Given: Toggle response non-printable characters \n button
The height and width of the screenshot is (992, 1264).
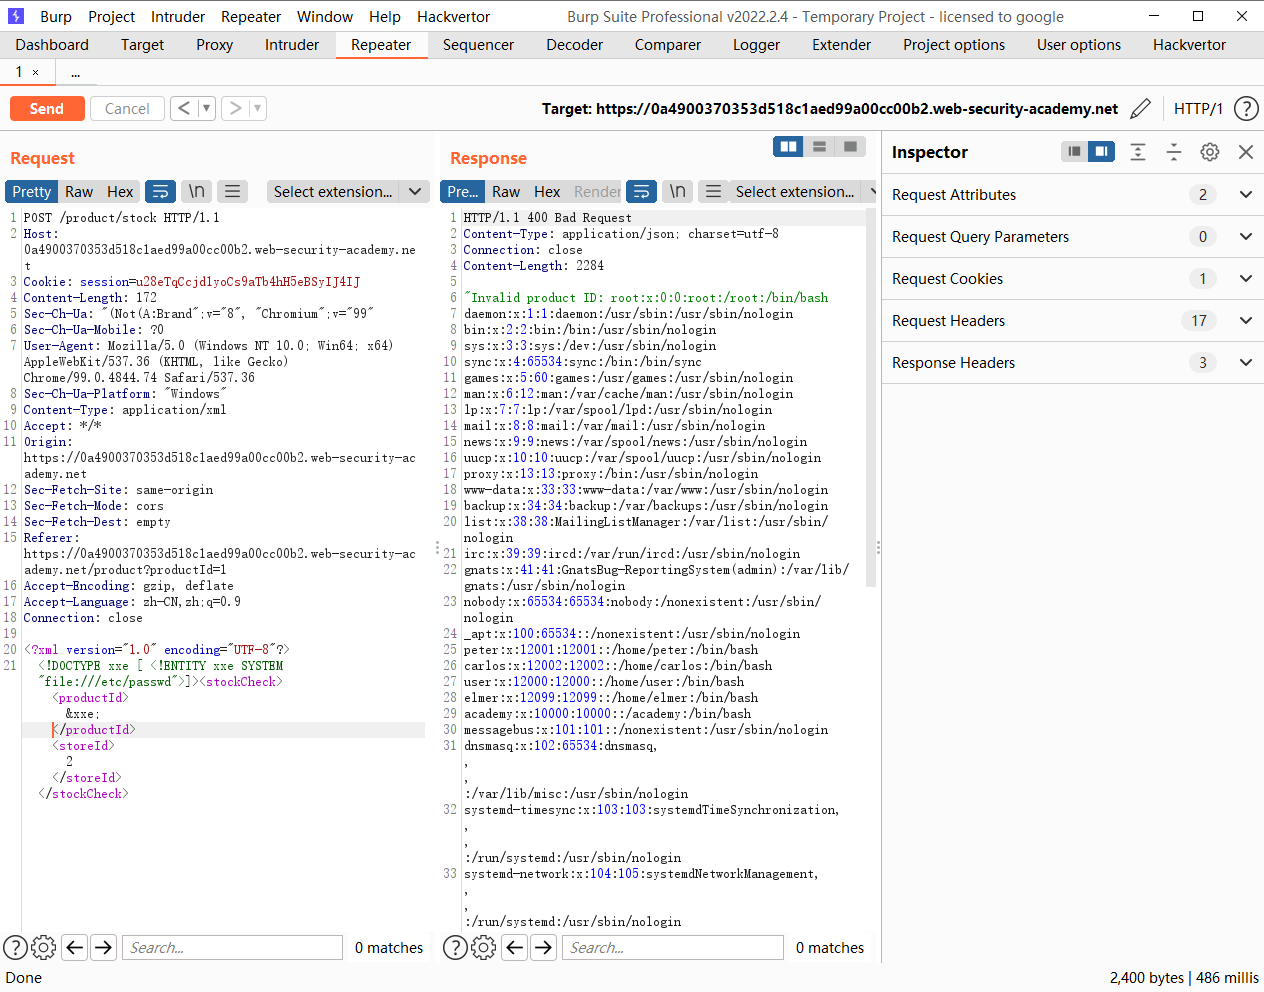Looking at the screenshot, I should click(x=677, y=191).
